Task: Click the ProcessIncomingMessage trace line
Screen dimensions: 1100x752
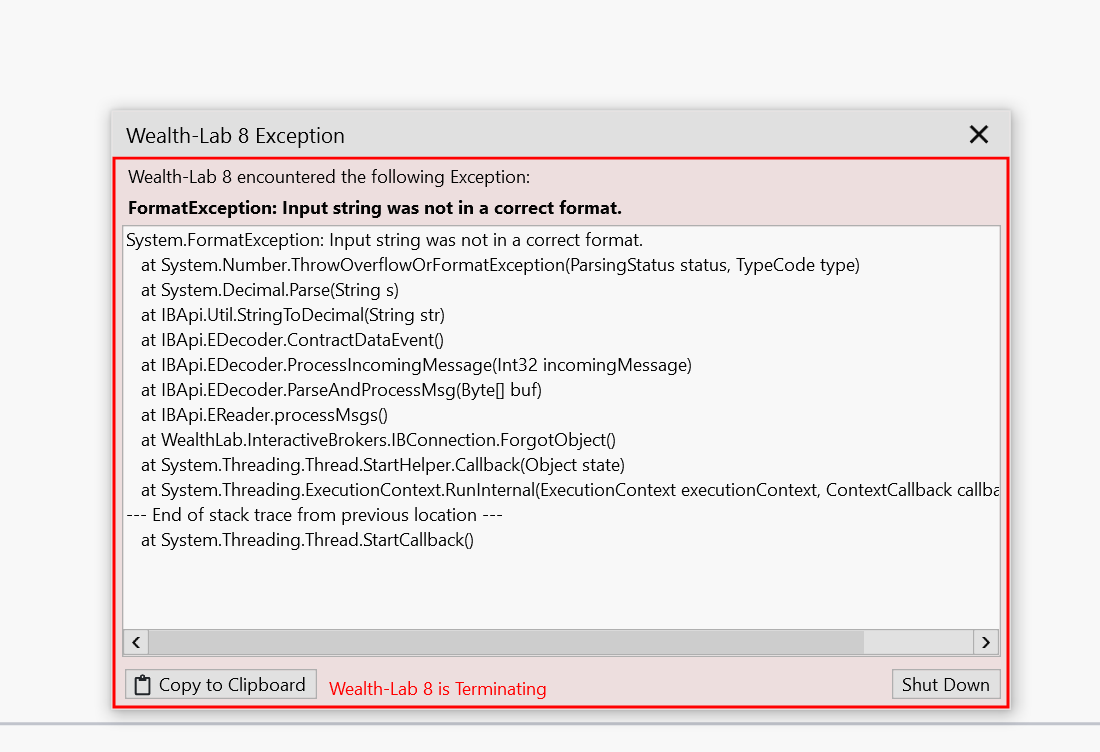Action: 416,365
